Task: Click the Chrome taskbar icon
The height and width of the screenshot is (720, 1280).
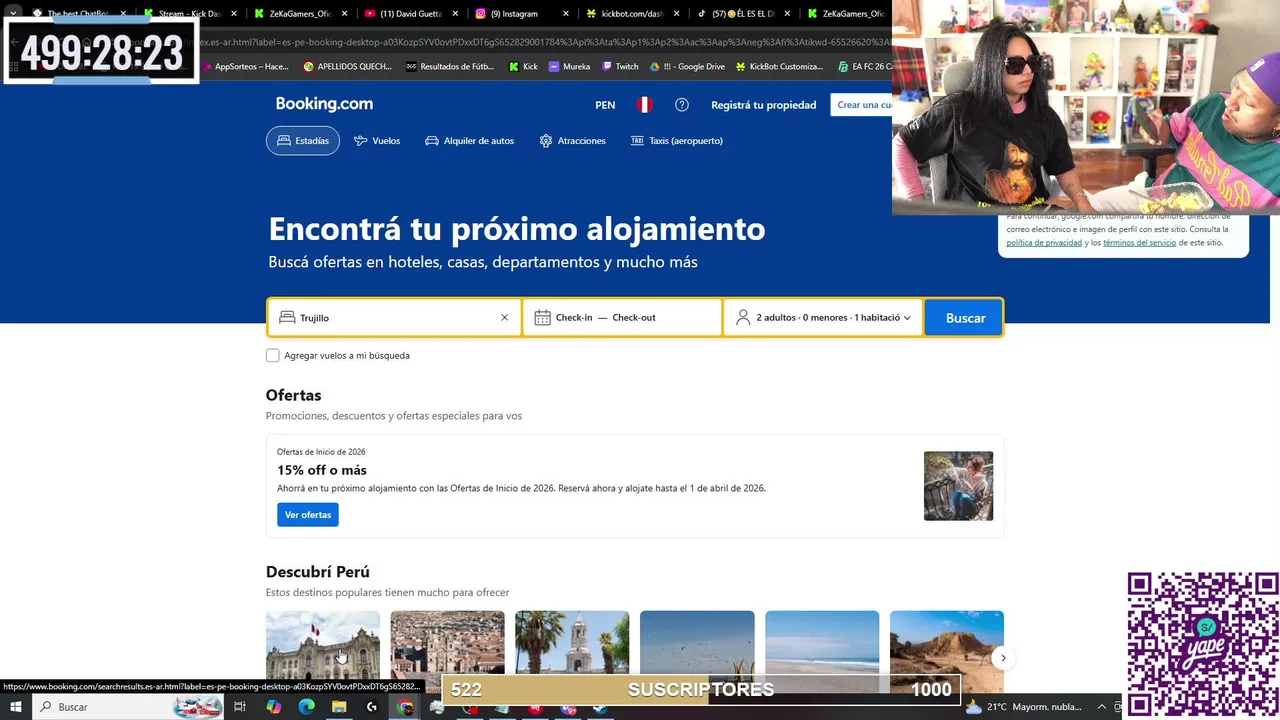Action: coord(405,707)
